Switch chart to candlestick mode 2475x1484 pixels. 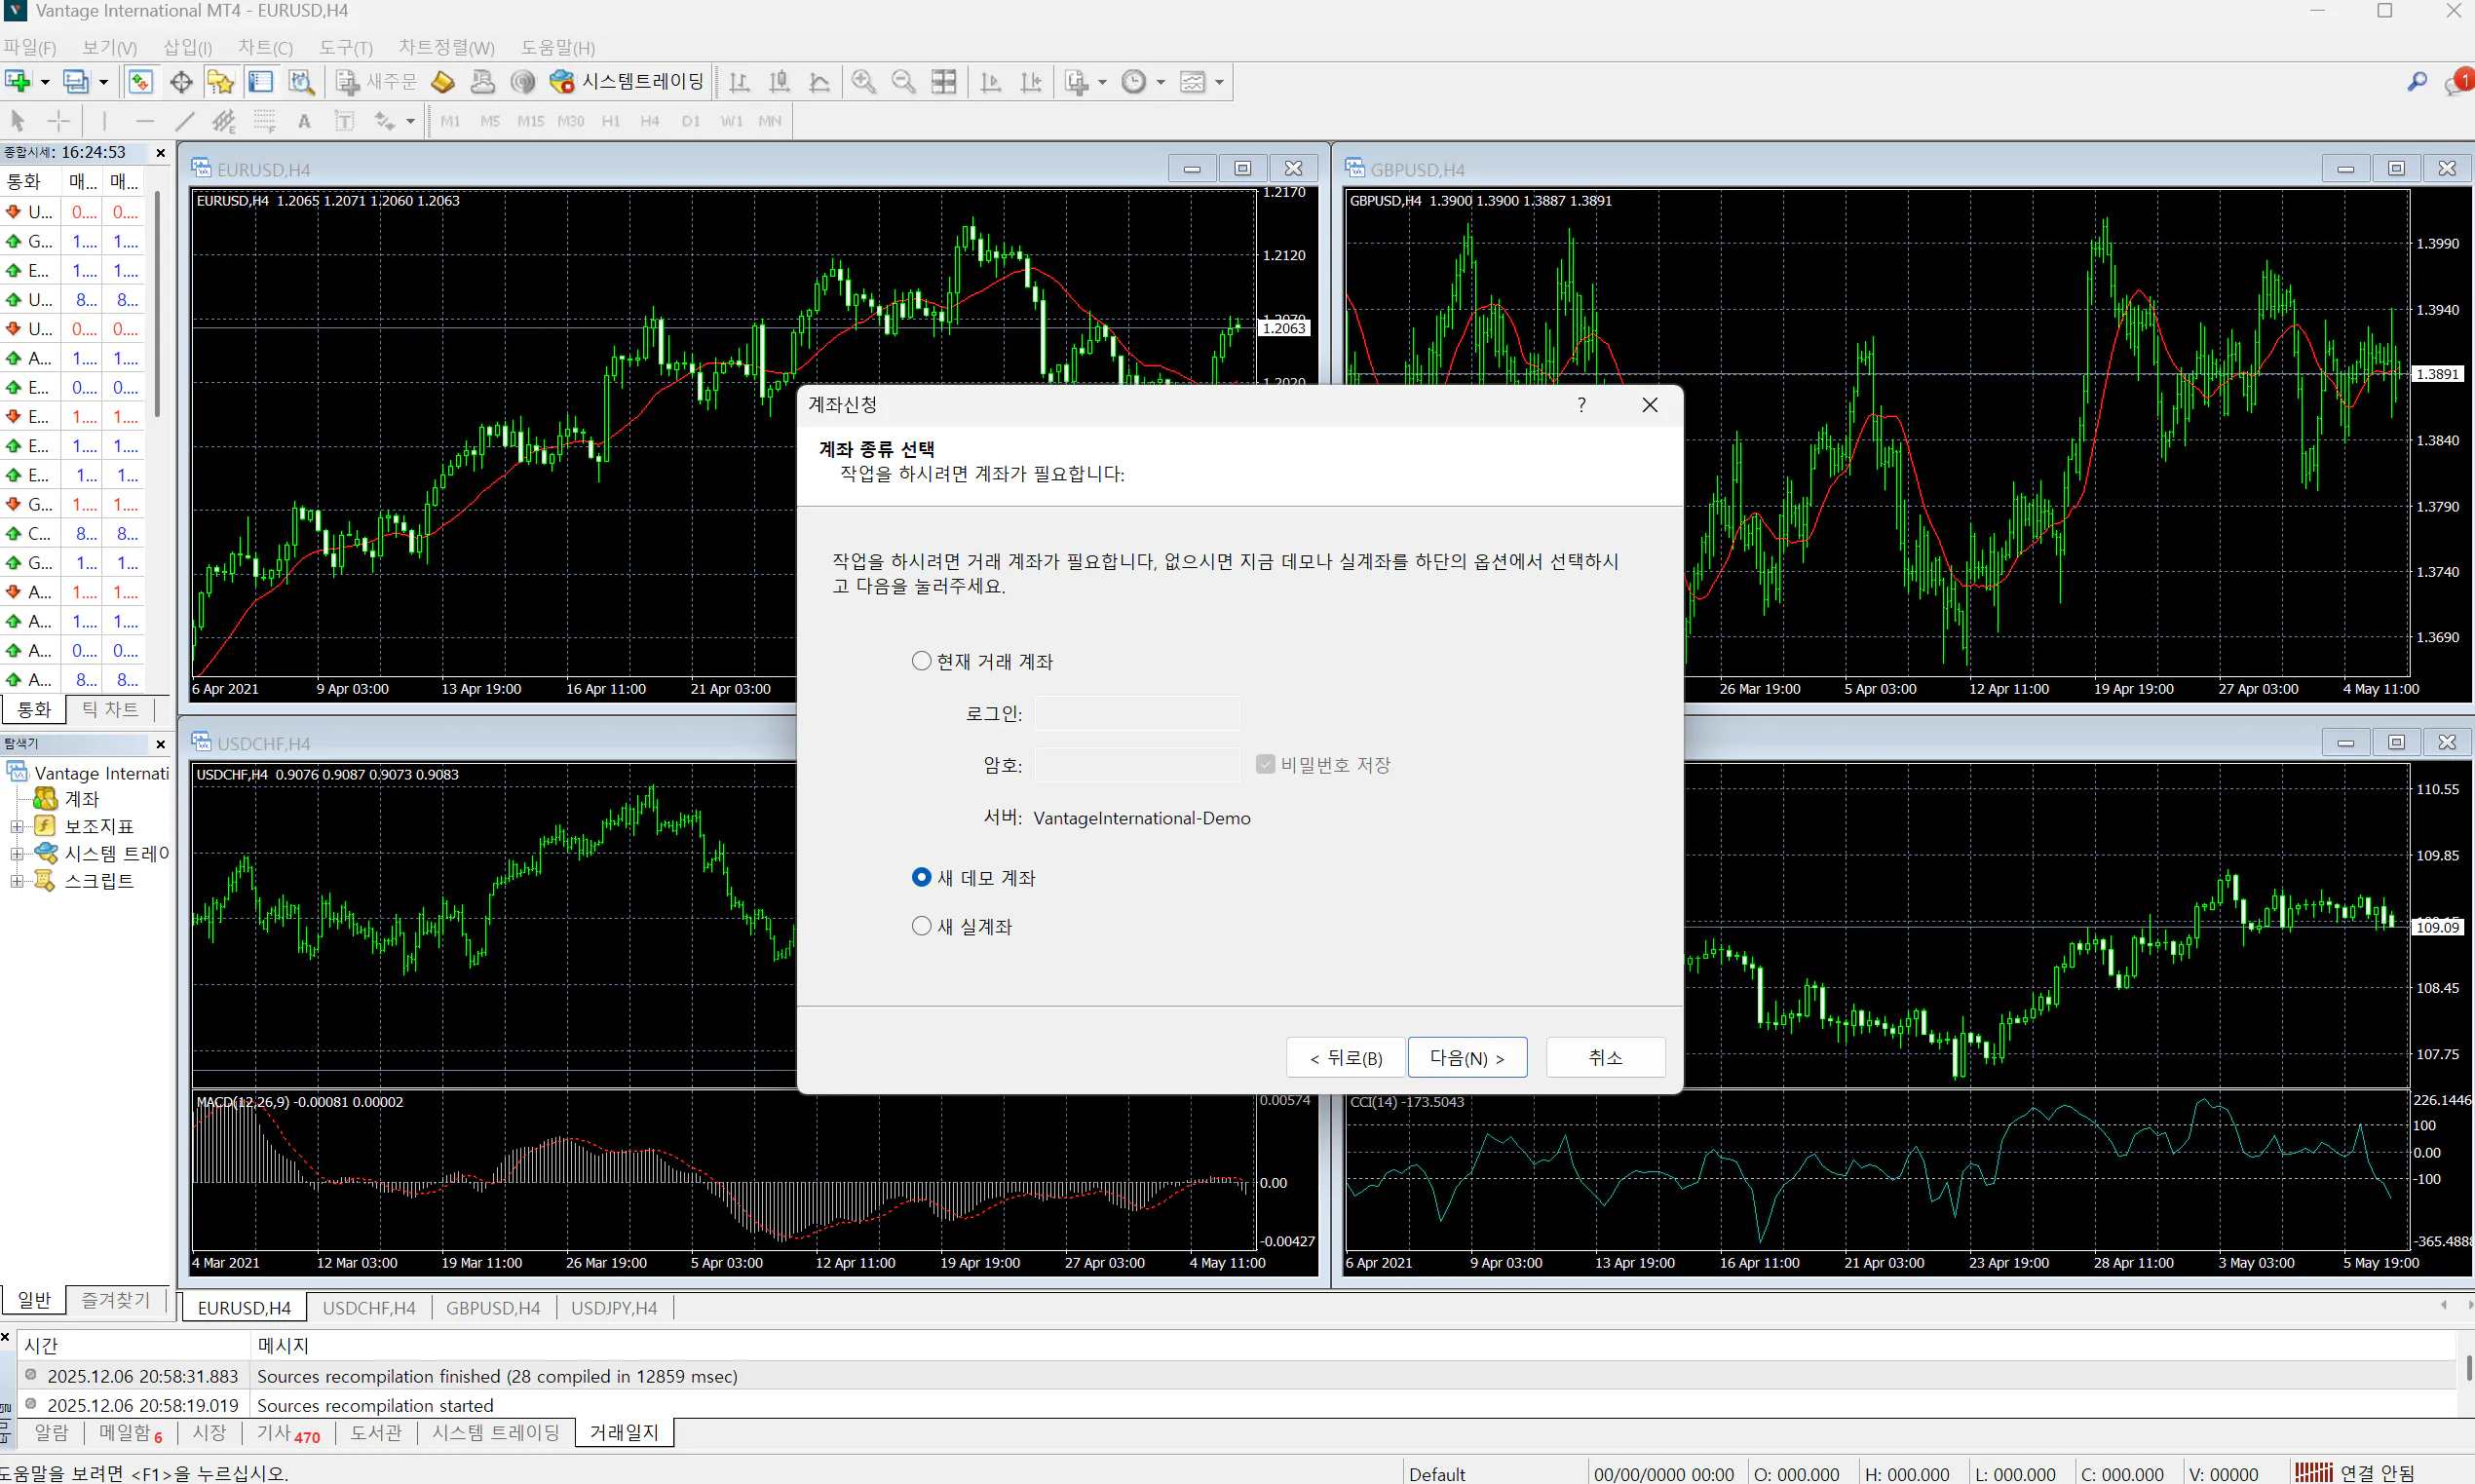coord(780,82)
